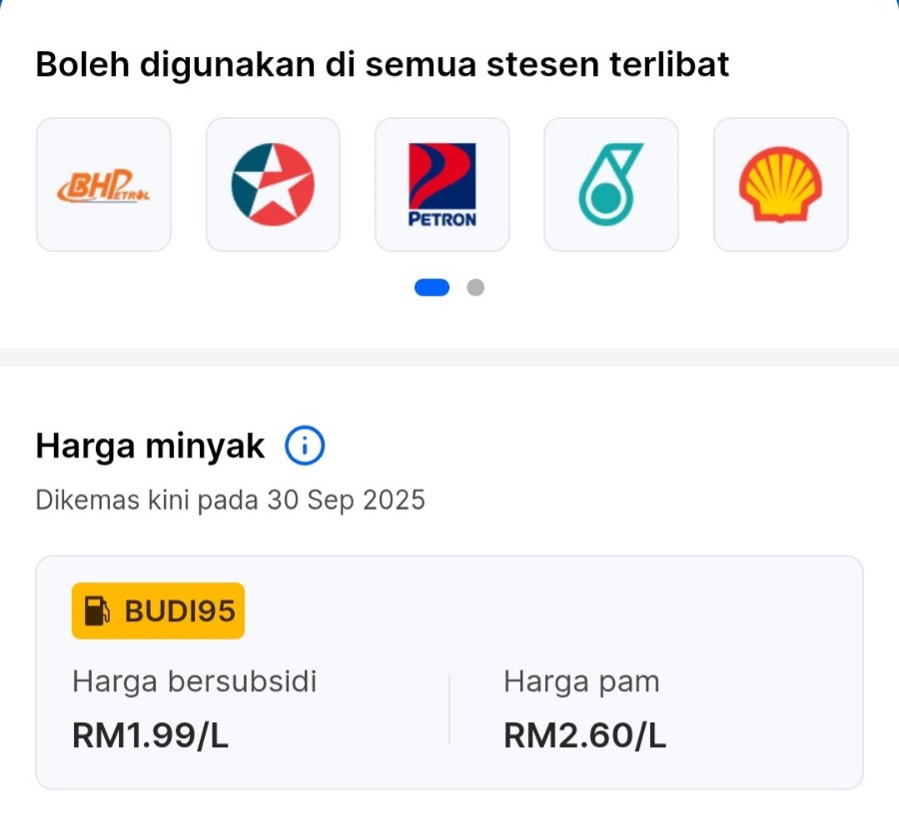Tap the green Petronas droplet logo
899x829 pixels.
611,185
